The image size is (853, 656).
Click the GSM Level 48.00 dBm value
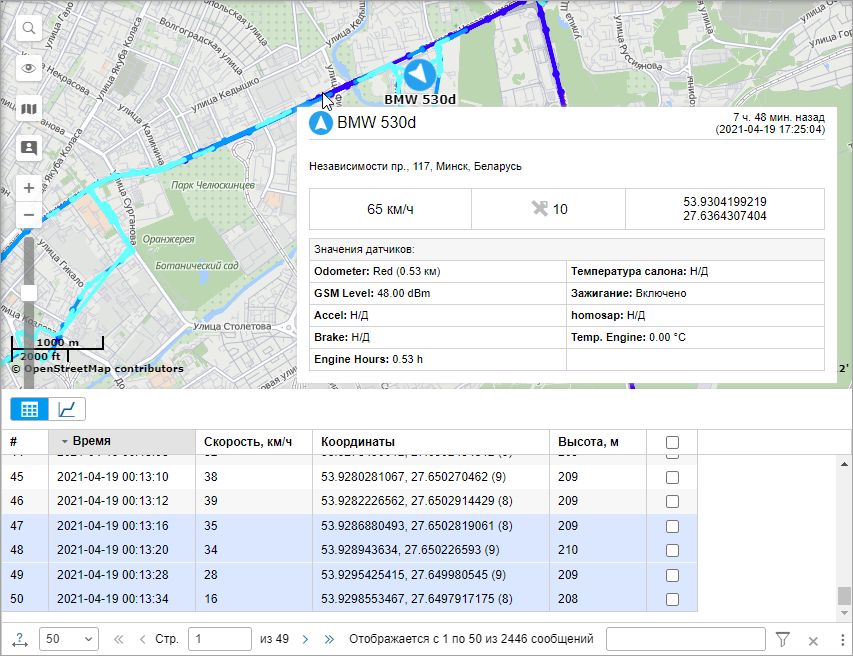[x=404, y=293]
